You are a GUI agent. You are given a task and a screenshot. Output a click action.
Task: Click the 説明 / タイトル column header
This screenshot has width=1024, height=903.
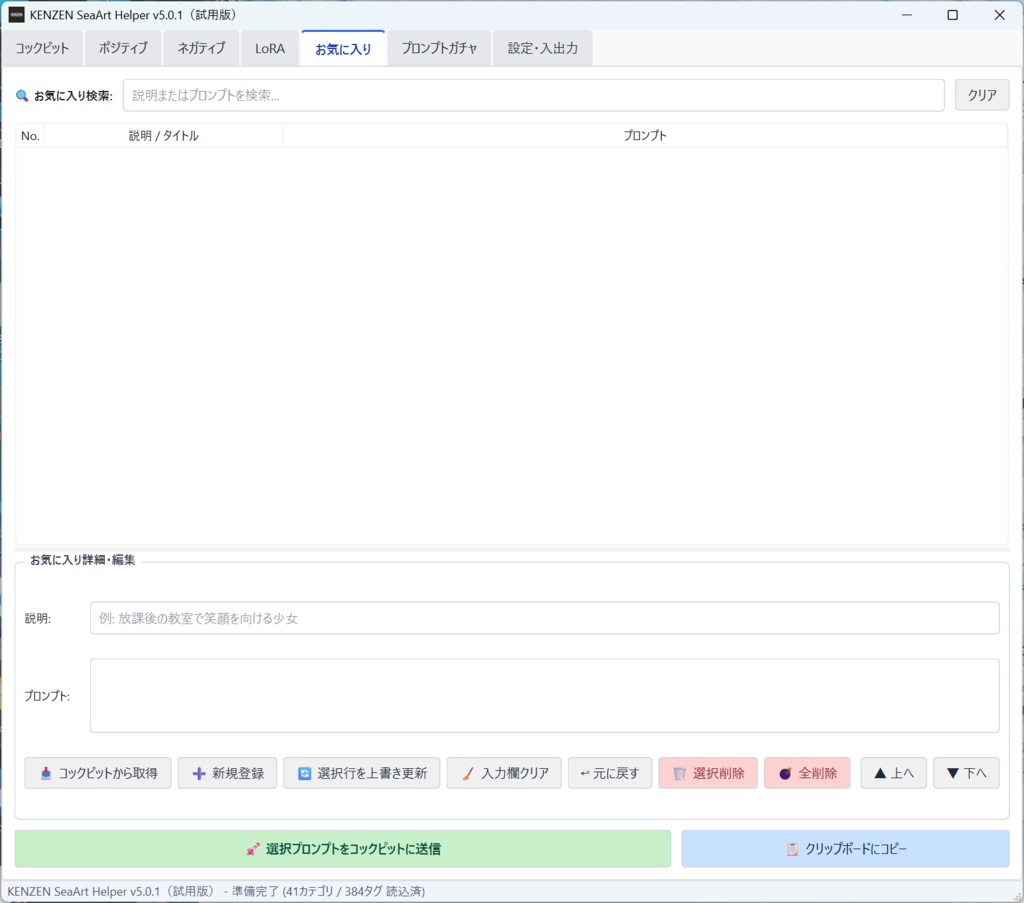pyautogui.click(x=163, y=136)
